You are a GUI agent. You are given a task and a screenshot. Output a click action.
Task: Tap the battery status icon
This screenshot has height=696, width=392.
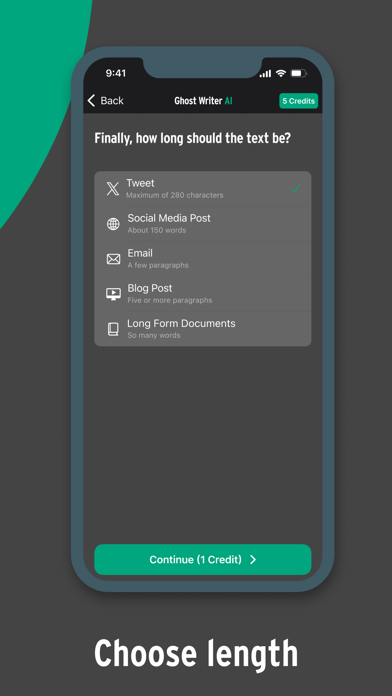[299, 73]
